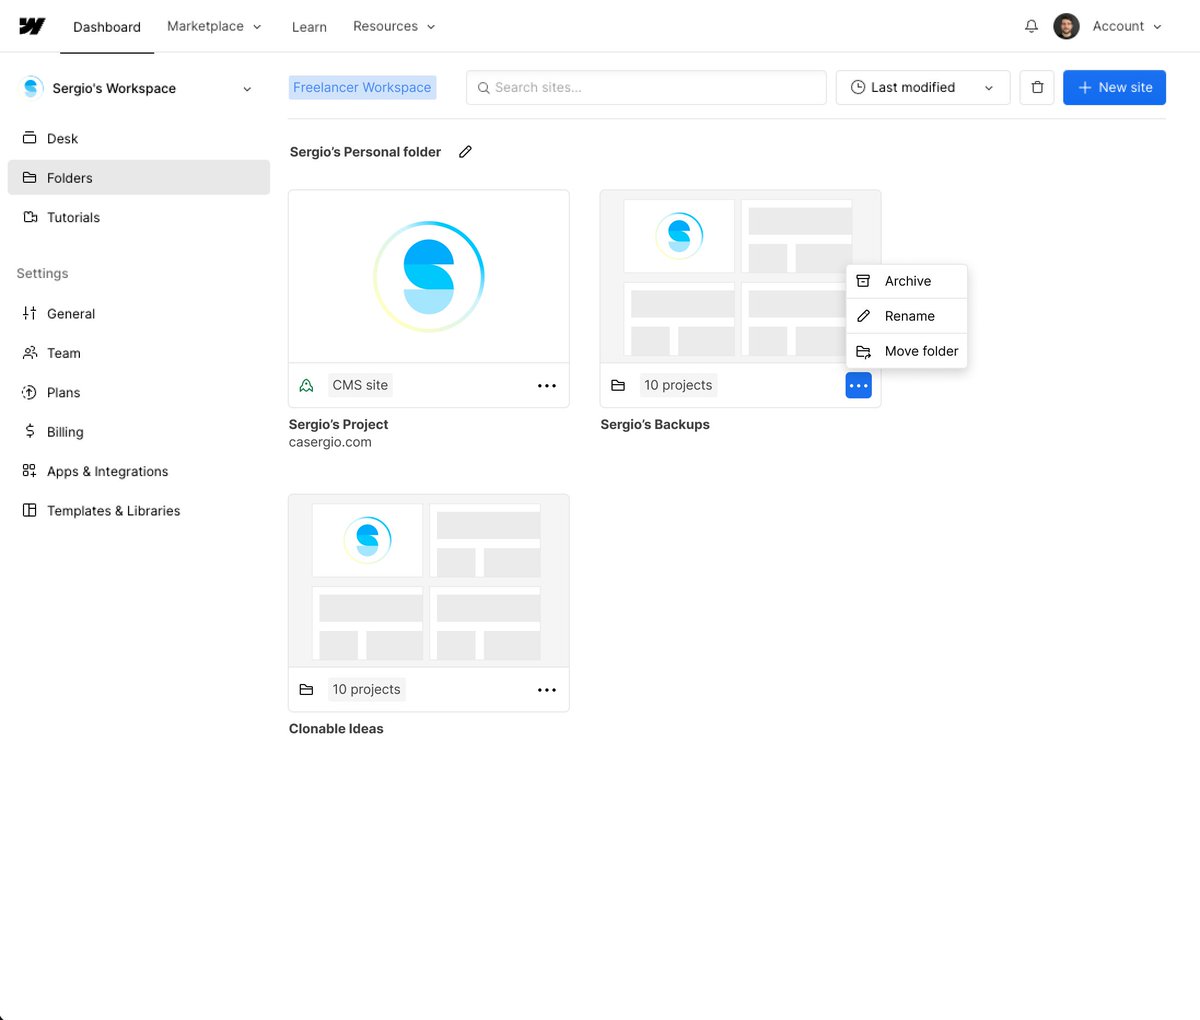Expand Sergio's Workspace switcher chevron

247,89
